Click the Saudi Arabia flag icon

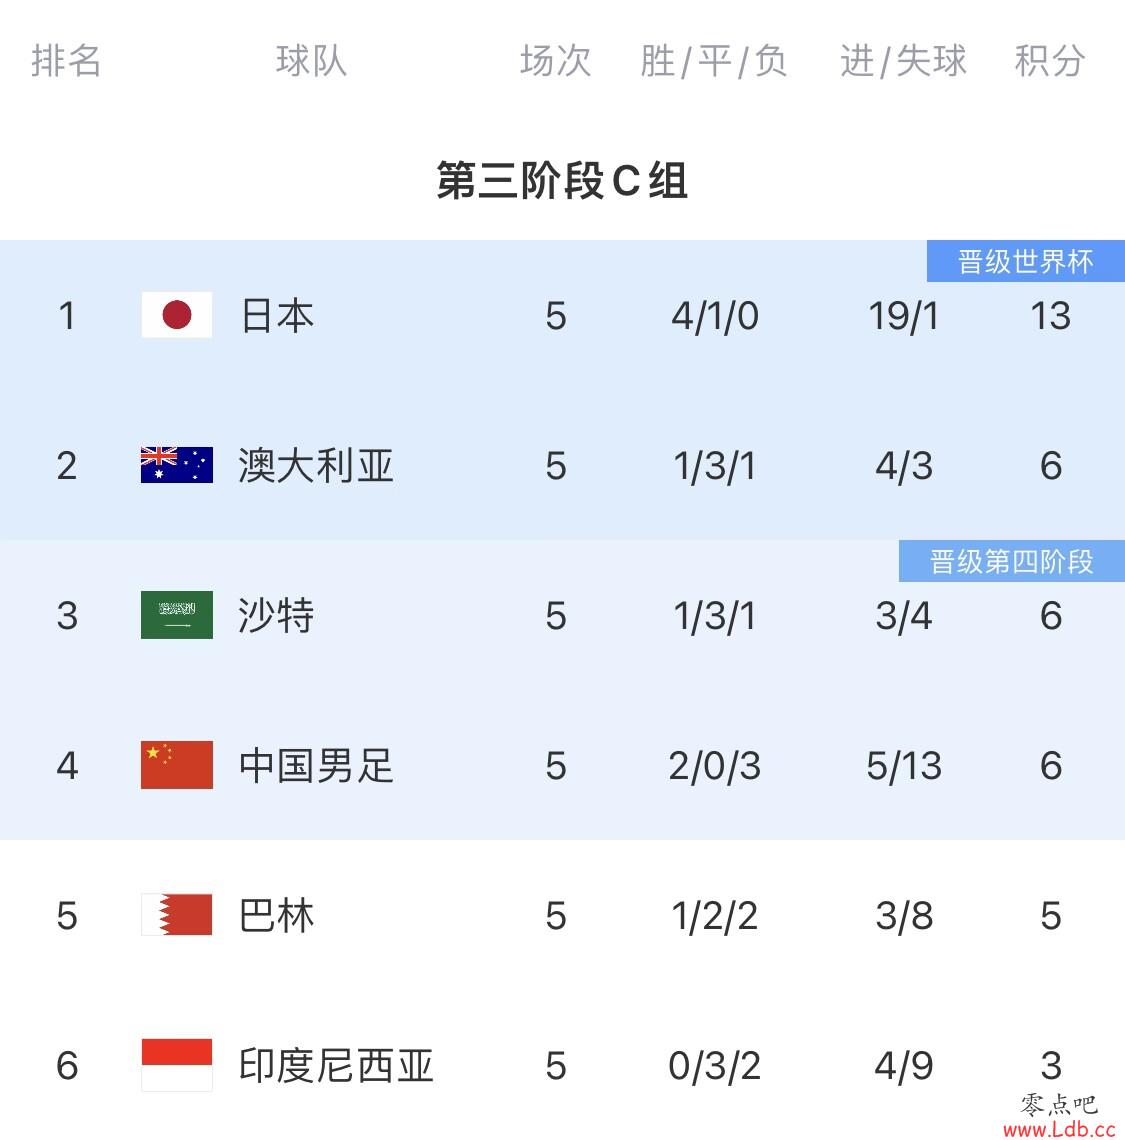[x=177, y=615]
